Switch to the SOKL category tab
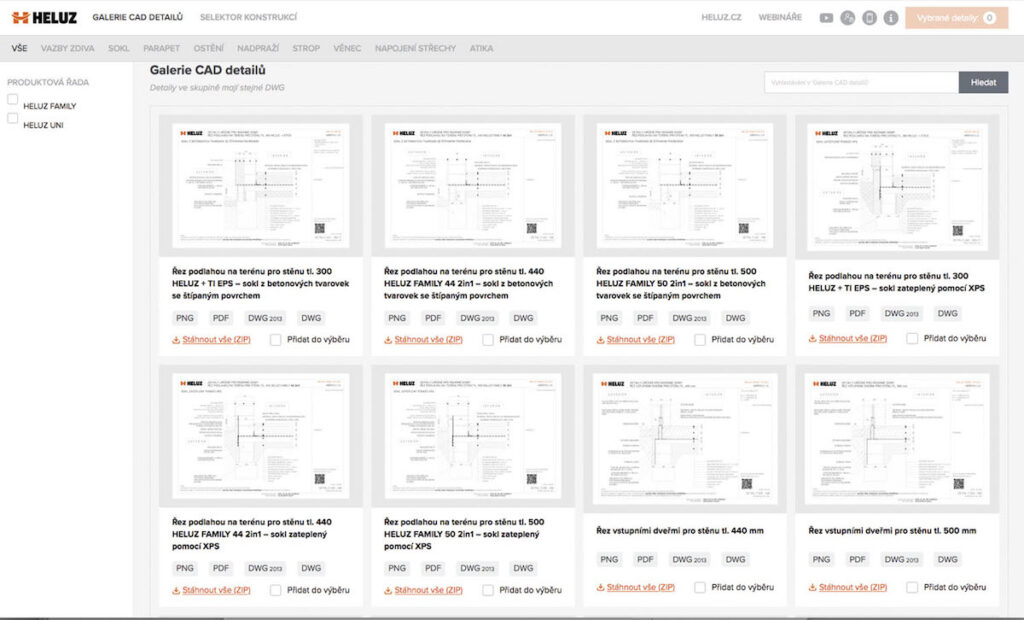Screen dimensions: 1024x620 [x=118, y=48]
